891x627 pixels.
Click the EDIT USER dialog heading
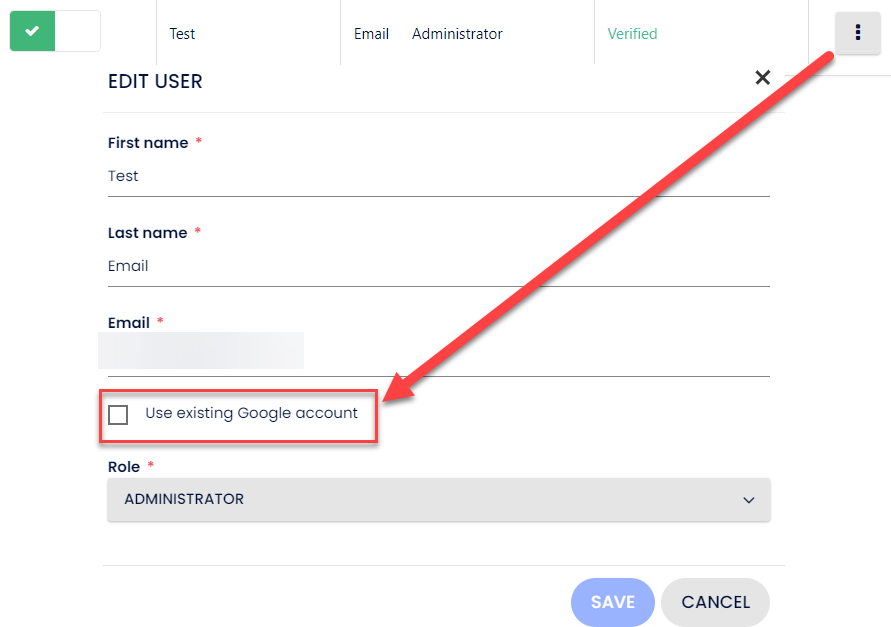point(155,82)
